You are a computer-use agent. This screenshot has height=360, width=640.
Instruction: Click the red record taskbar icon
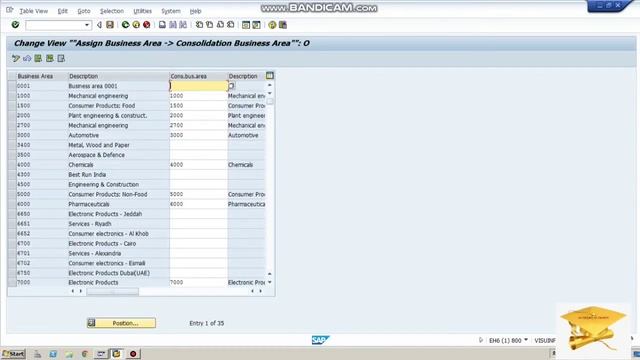[x=133, y=354]
